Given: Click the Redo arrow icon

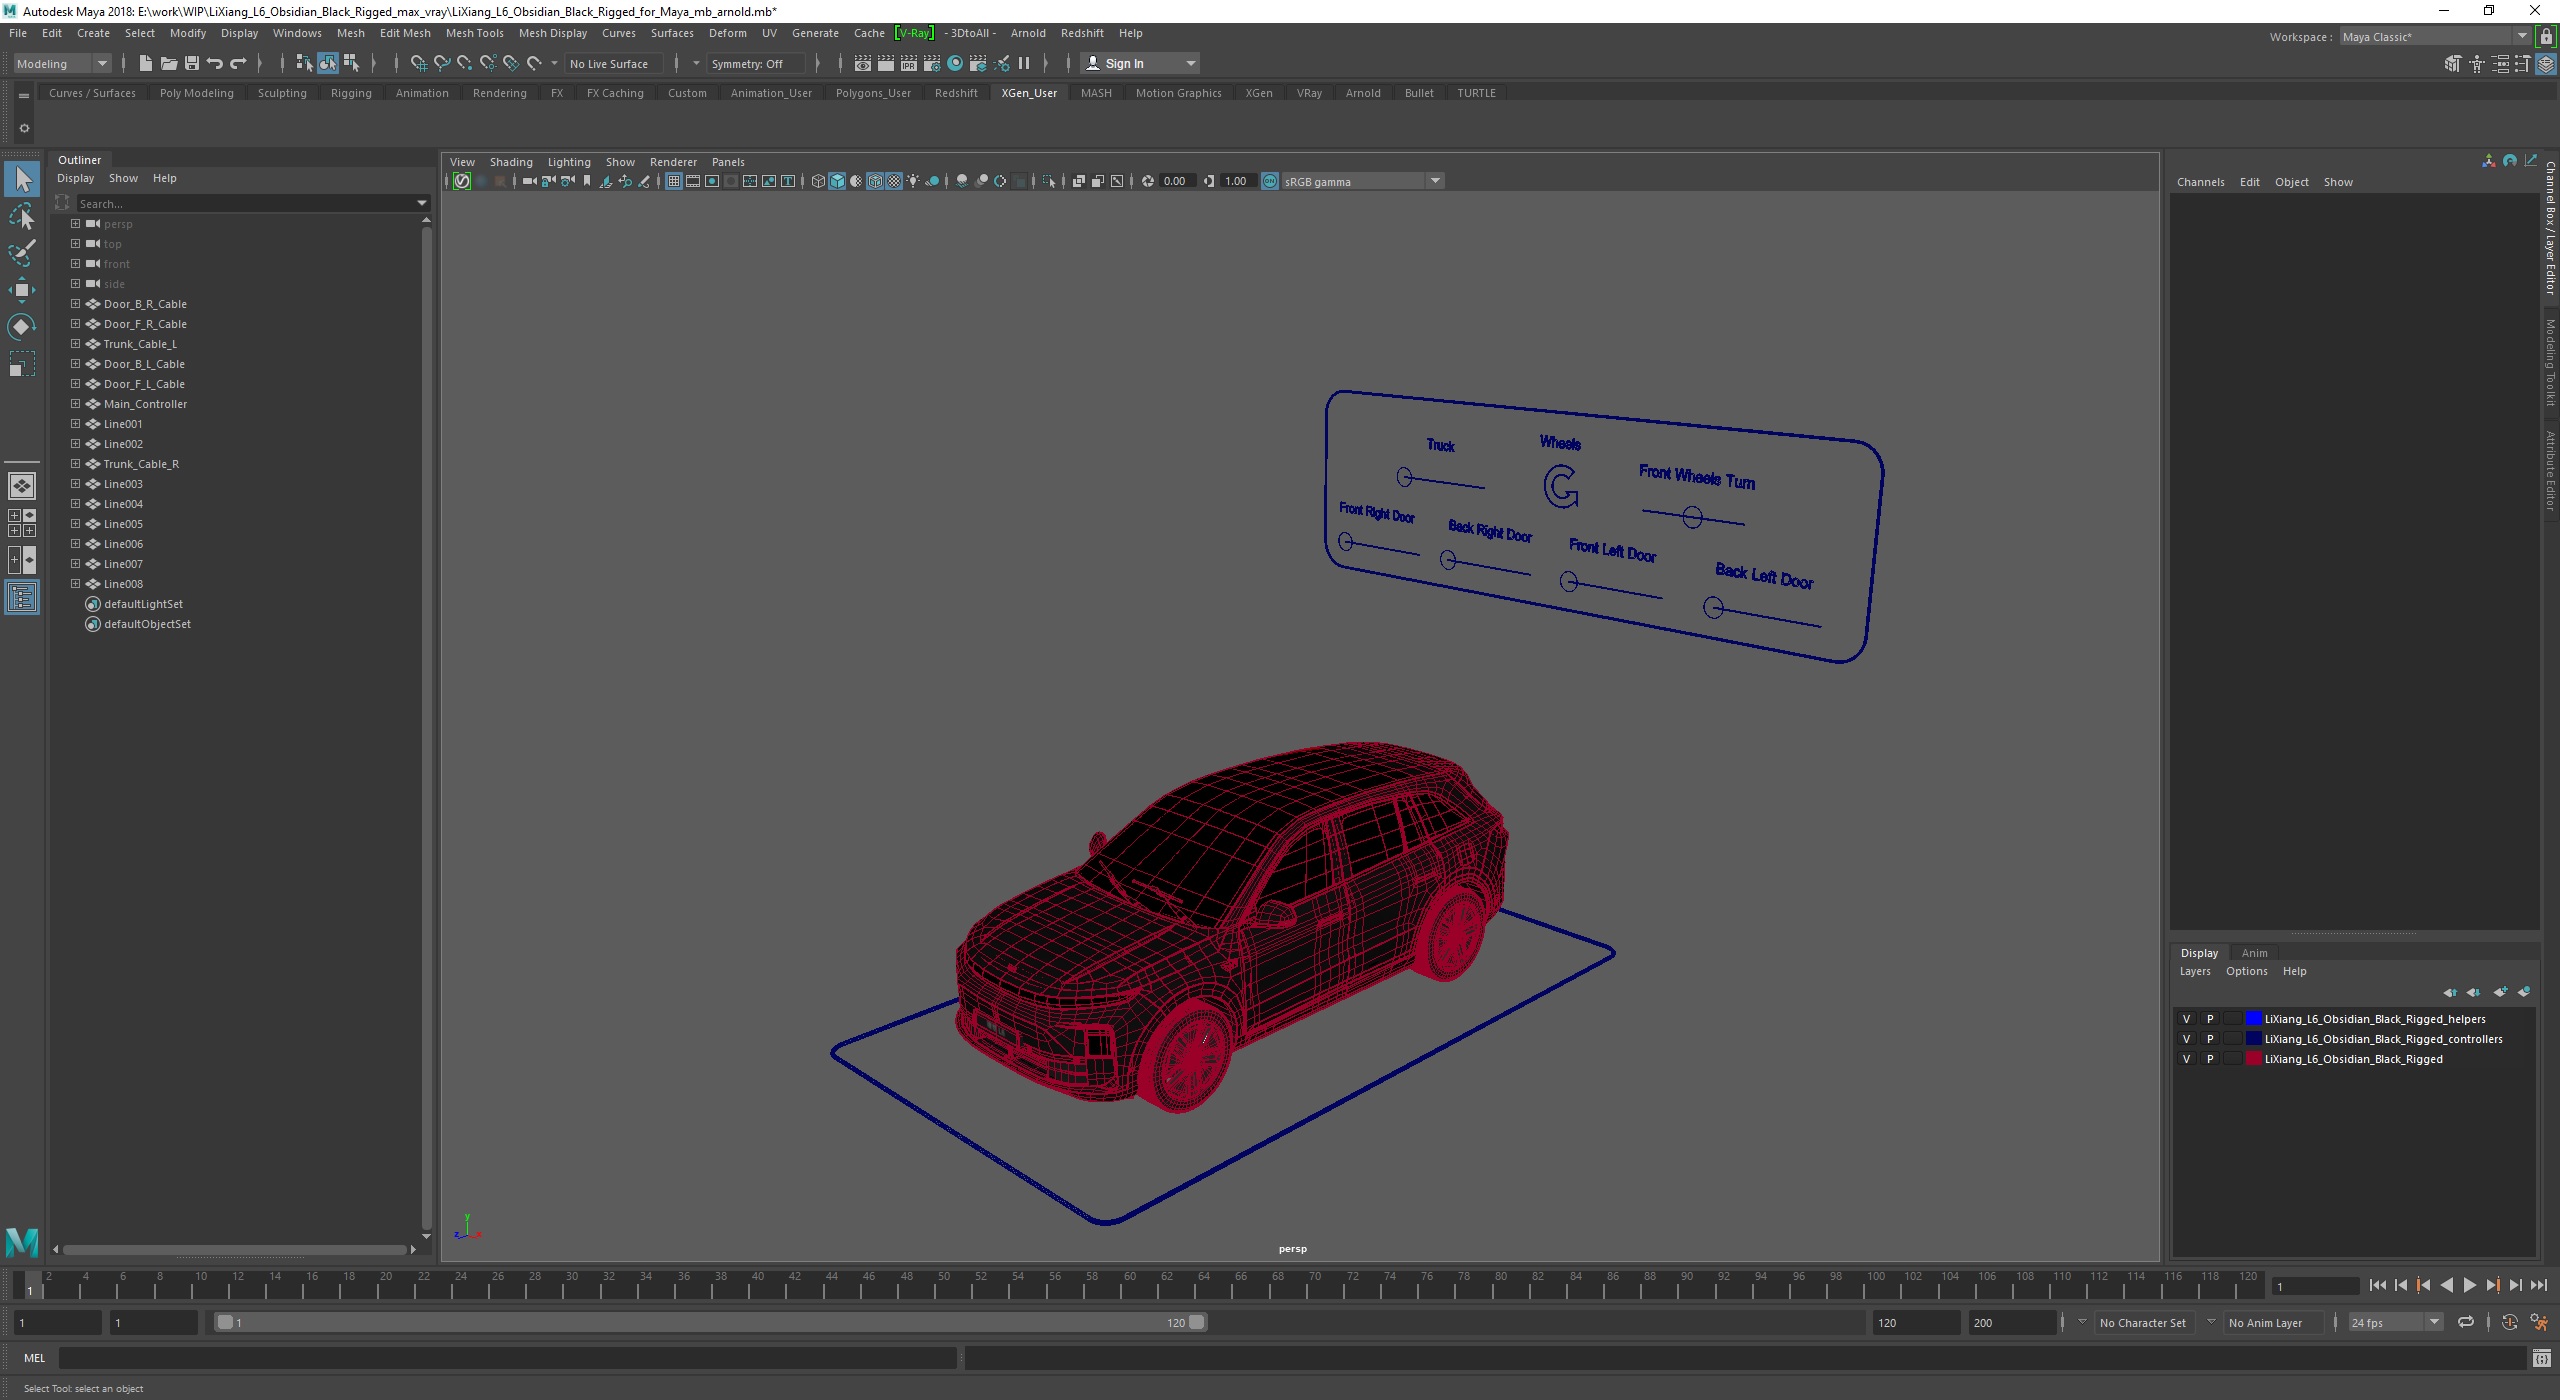Looking at the screenshot, I should 238,63.
